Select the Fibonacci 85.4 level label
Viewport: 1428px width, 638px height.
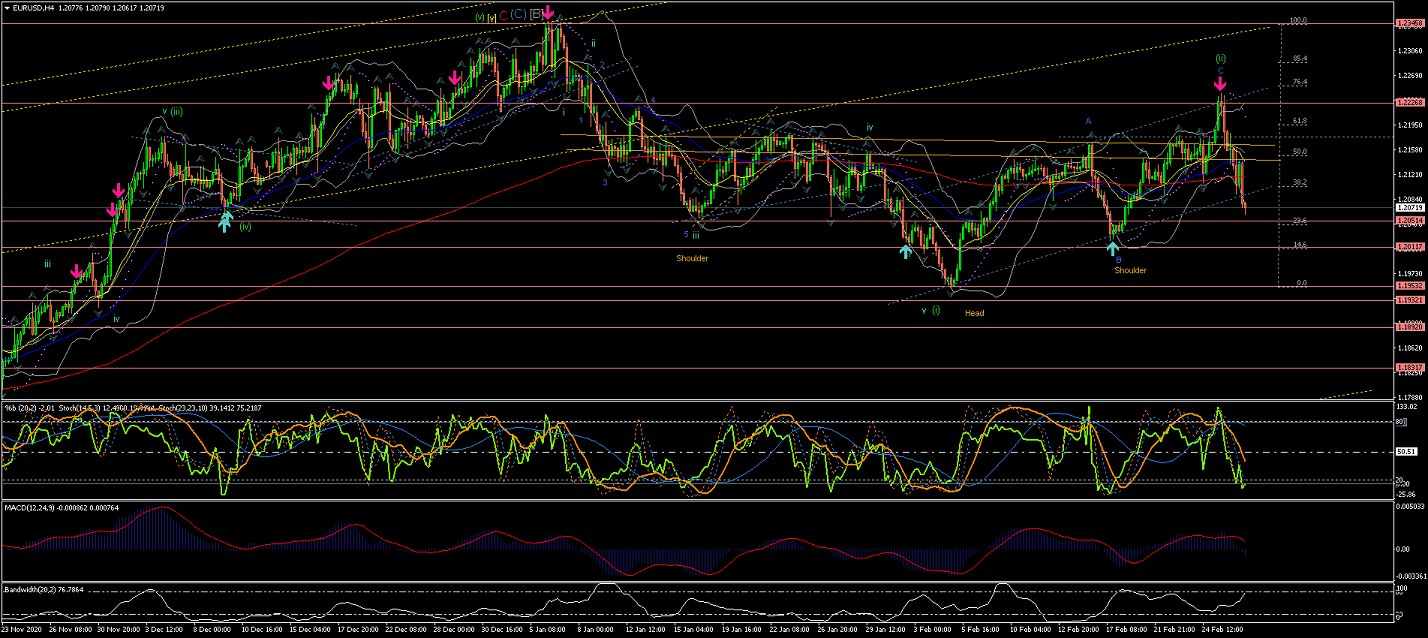[1300, 58]
